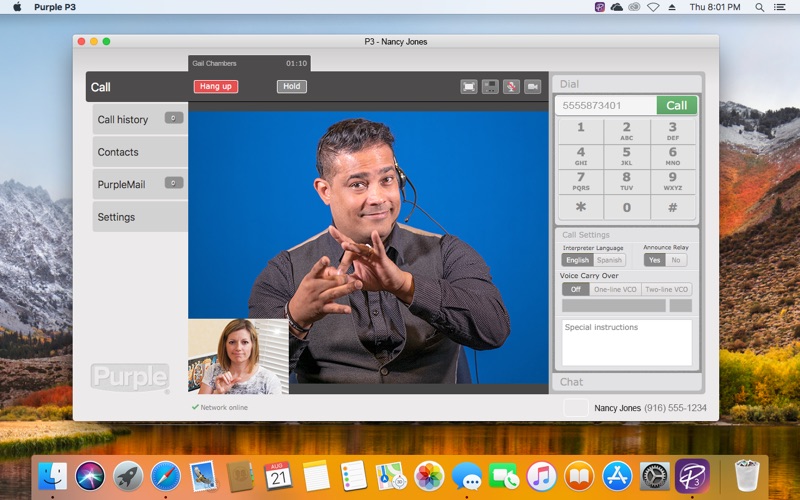Tap keypad digit 9 WXYZ
Viewport: 800px width, 500px height.
point(672,181)
